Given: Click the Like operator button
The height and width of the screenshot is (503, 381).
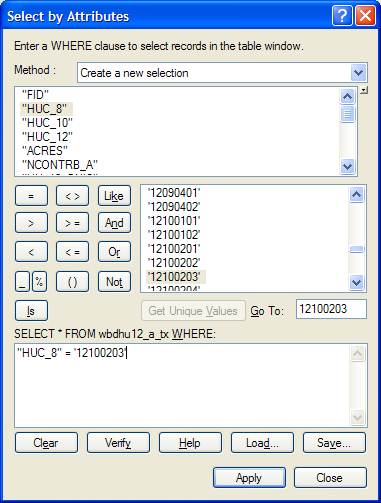Looking at the screenshot, I should tap(114, 196).
